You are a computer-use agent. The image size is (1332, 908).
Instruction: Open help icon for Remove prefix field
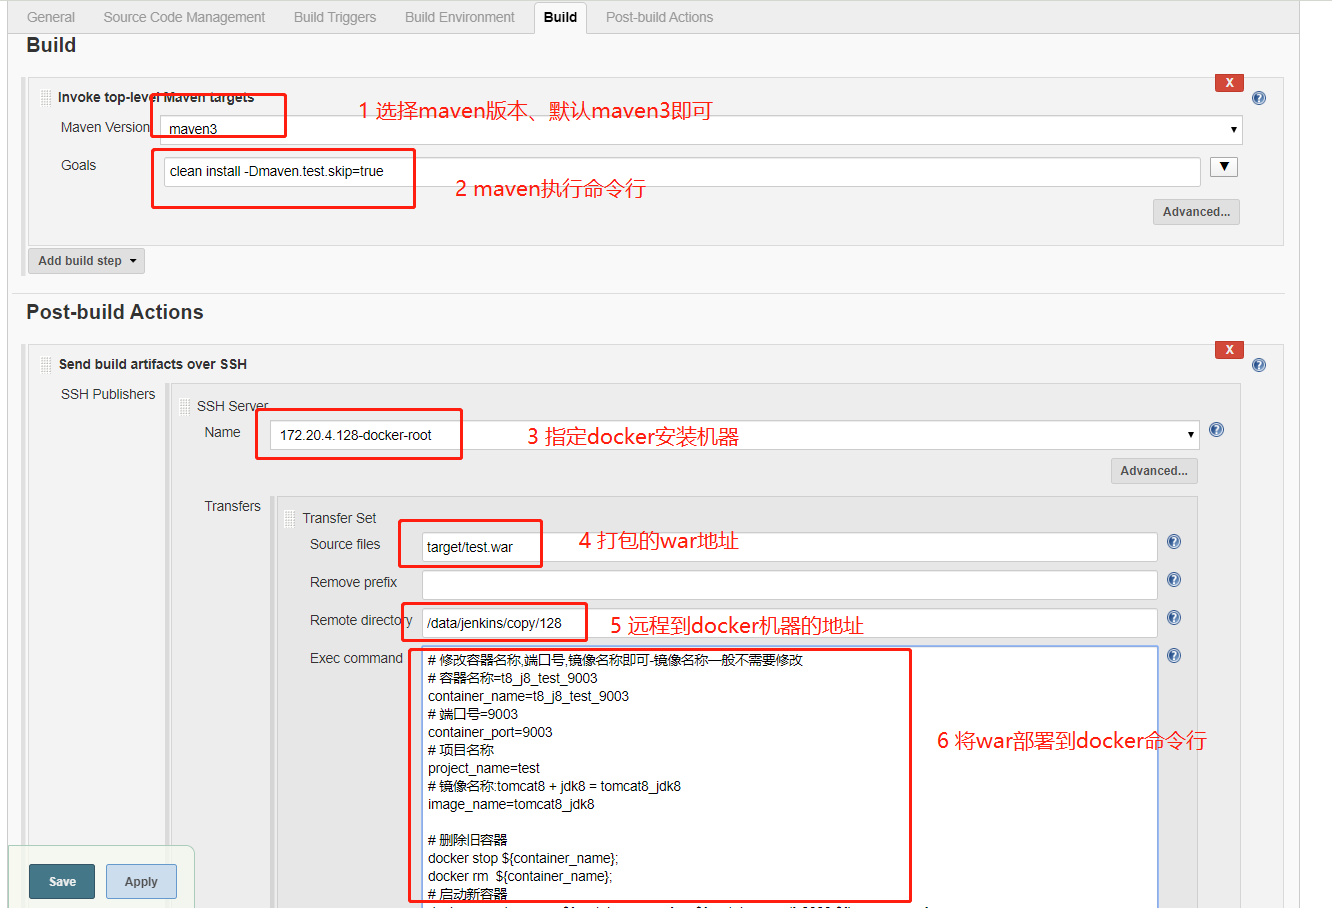[x=1174, y=580]
